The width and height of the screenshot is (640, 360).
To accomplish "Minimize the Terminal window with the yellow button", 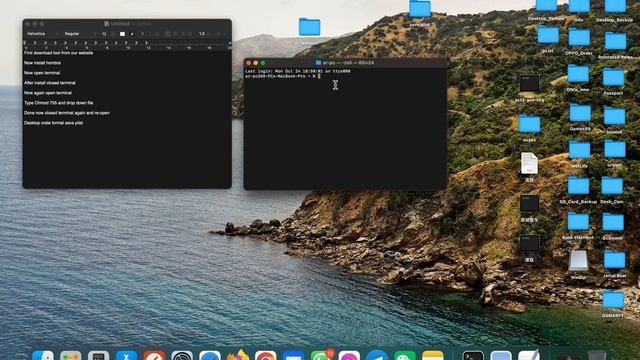I will click(x=256, y=63).
